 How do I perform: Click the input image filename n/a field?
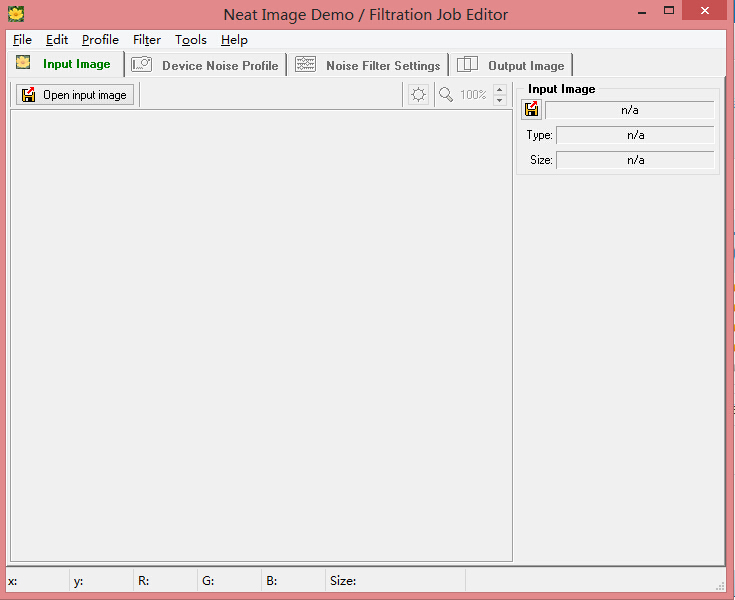(x=630, y=110)
